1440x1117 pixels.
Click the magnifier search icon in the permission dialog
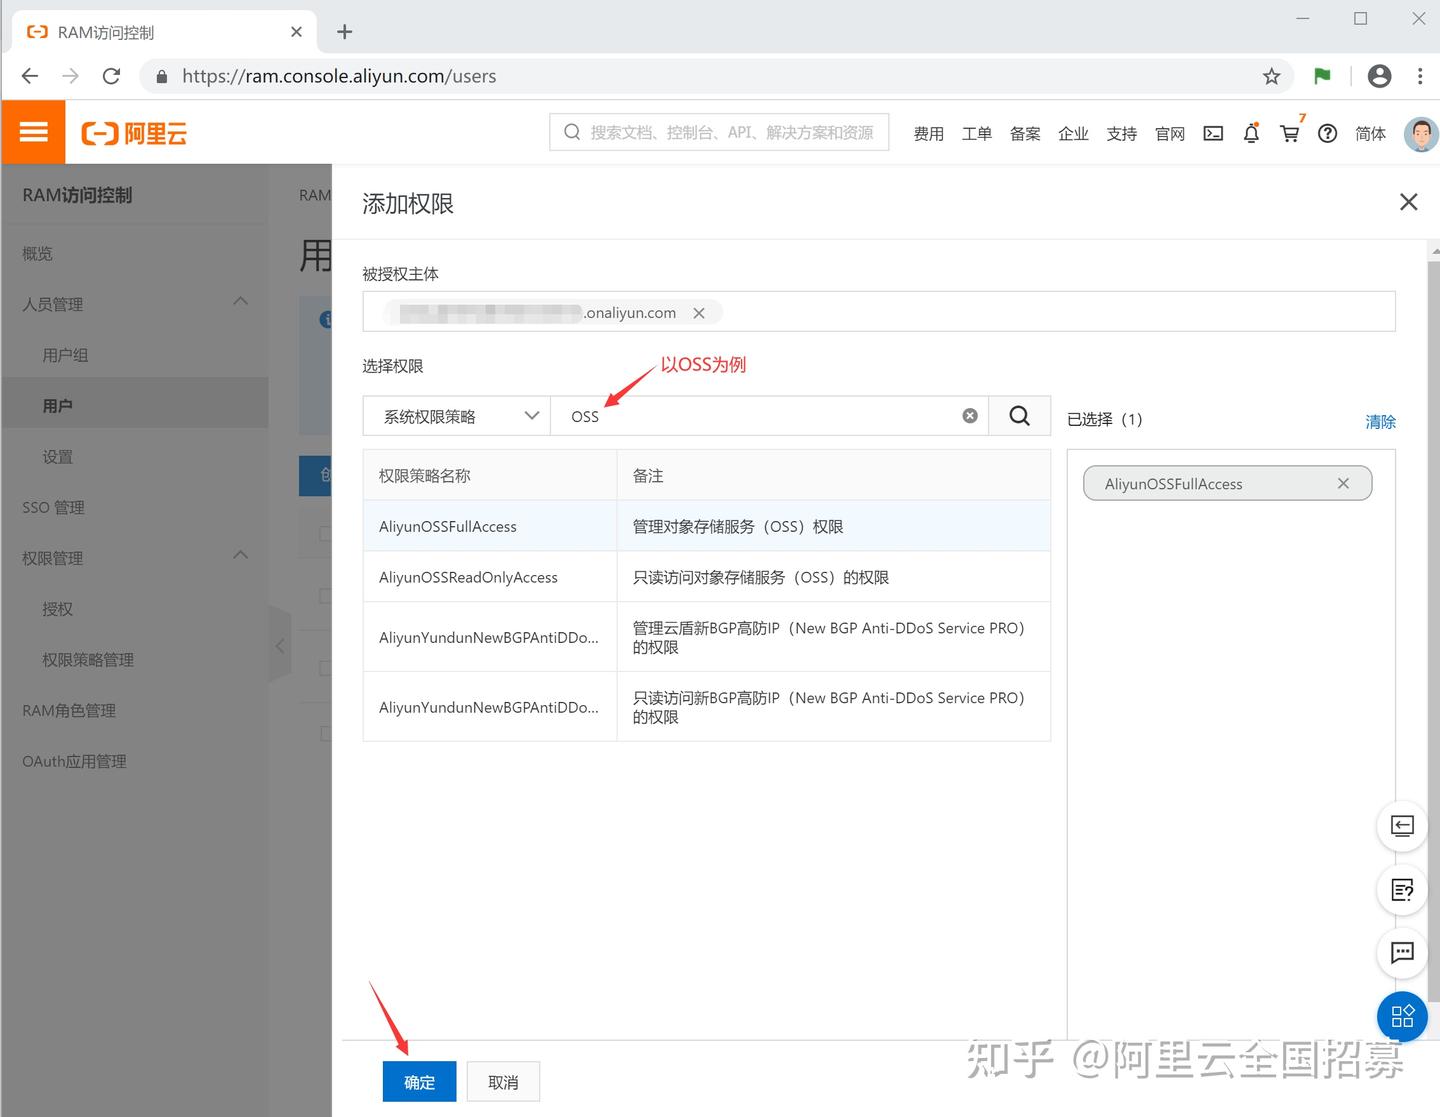tap(1019, 415)
